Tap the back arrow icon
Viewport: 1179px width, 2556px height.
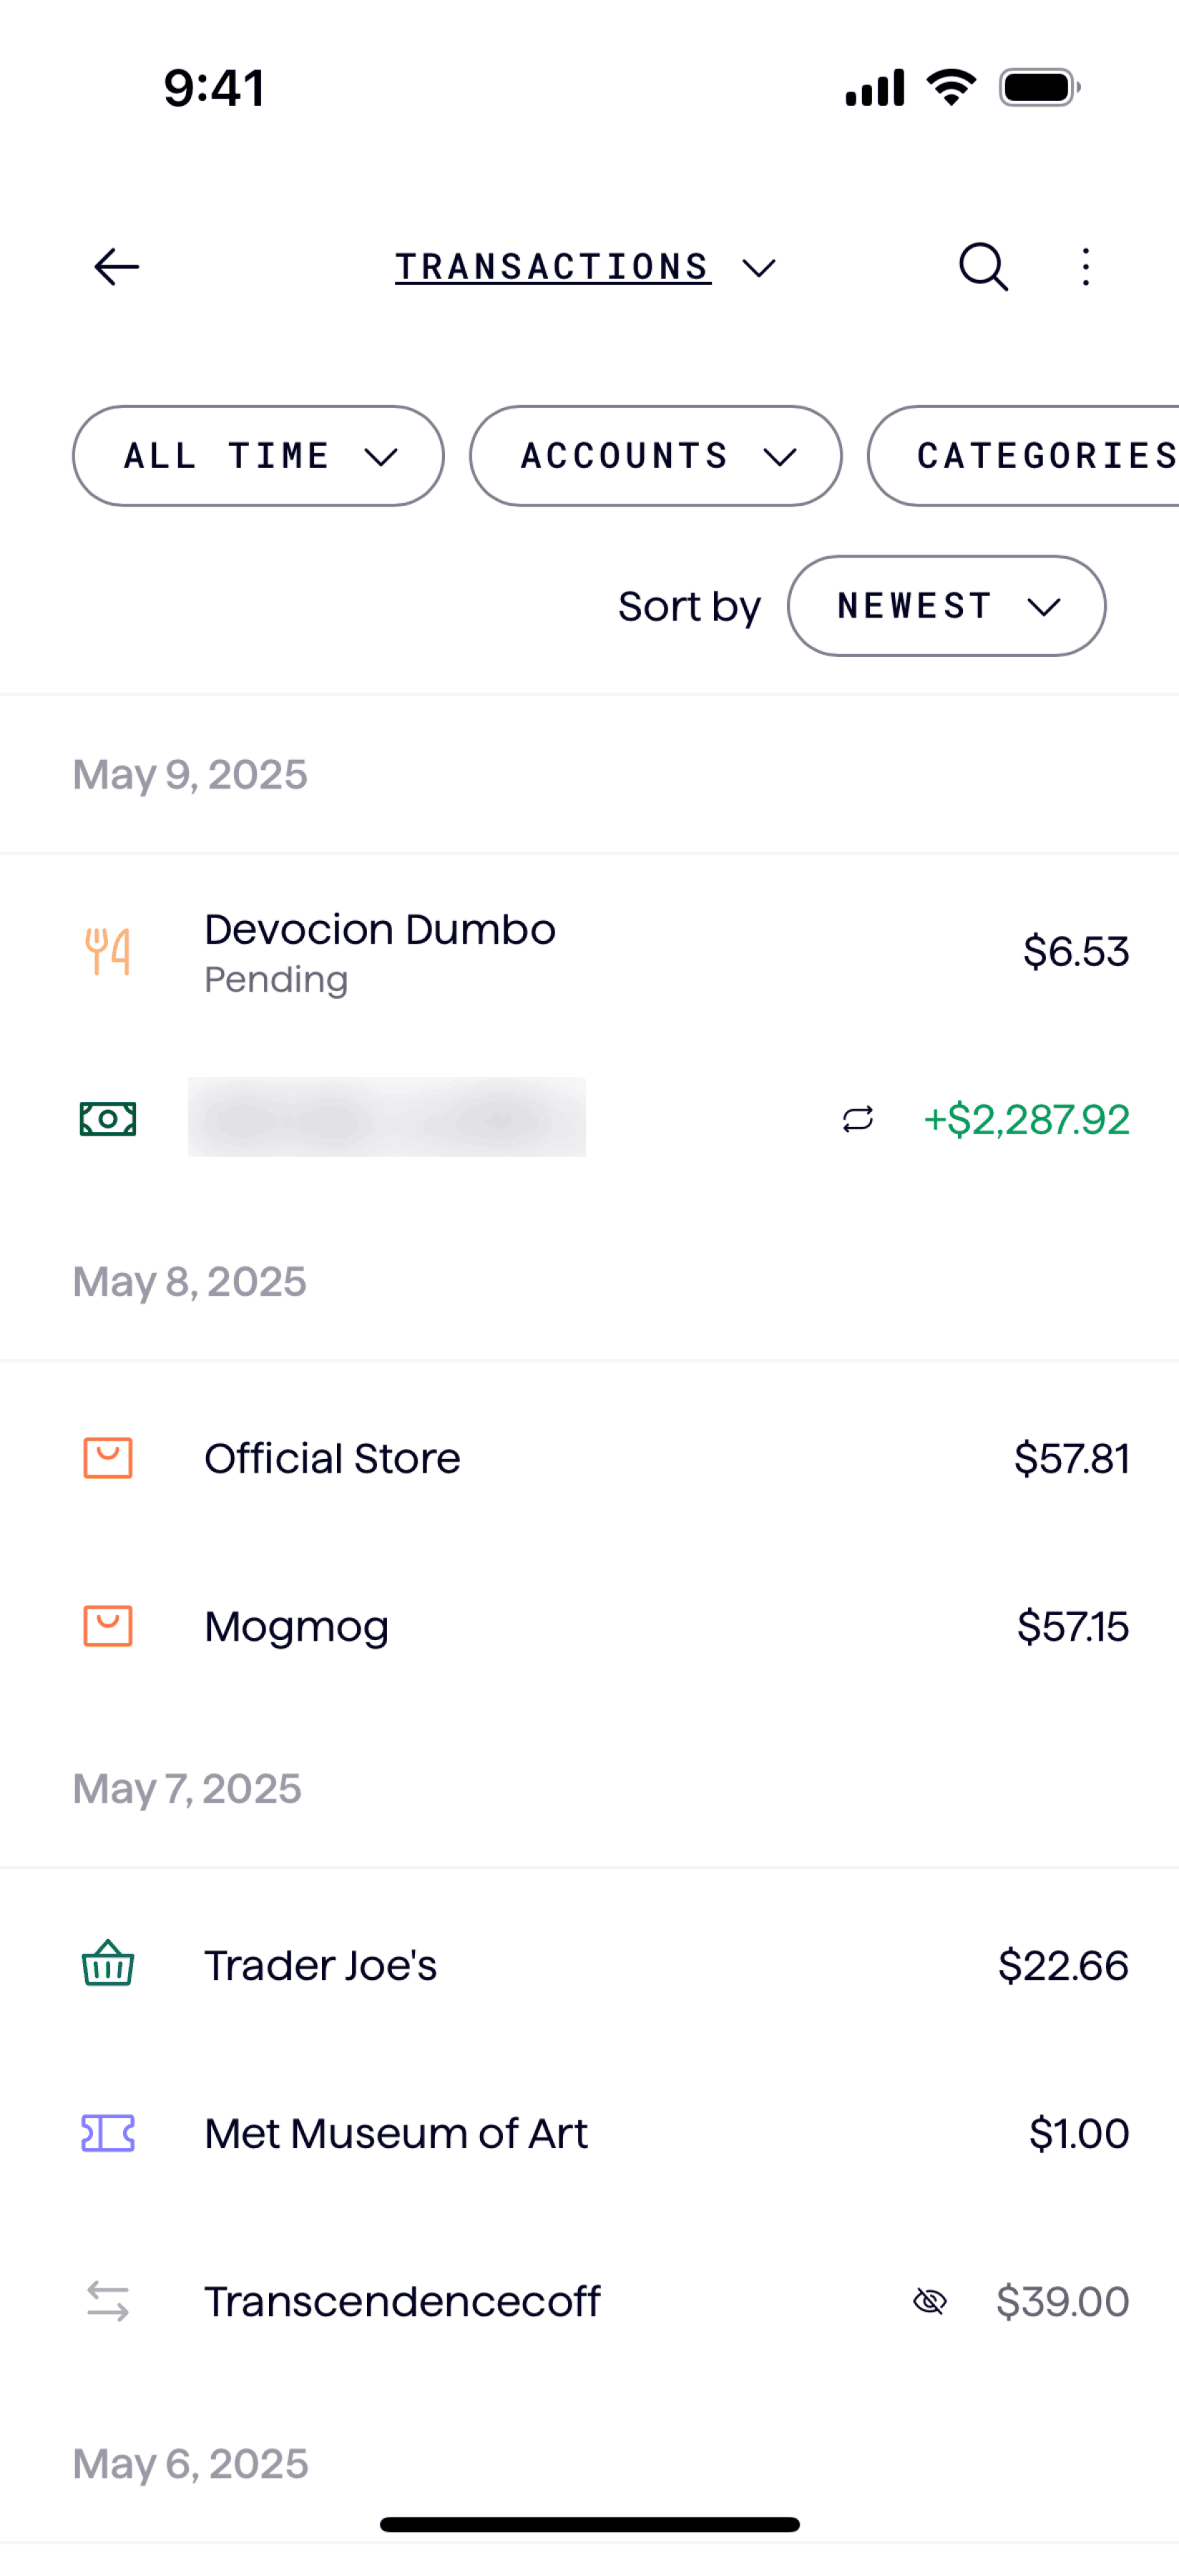point(116,267)
